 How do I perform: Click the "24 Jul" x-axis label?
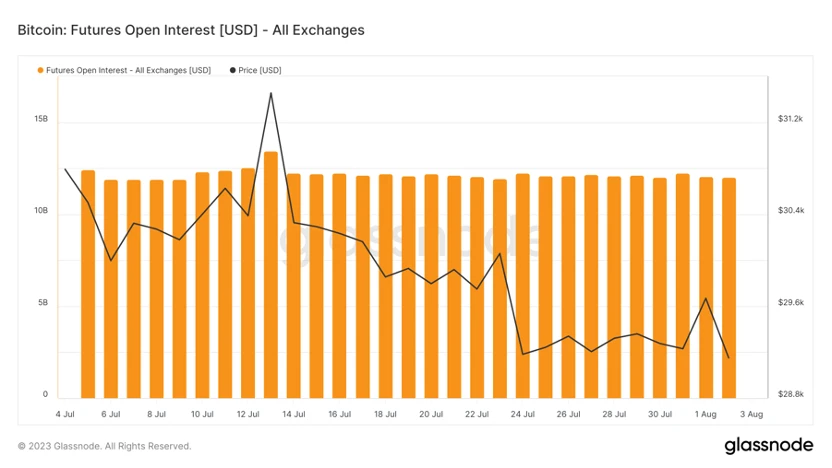[x=523, y=414]
